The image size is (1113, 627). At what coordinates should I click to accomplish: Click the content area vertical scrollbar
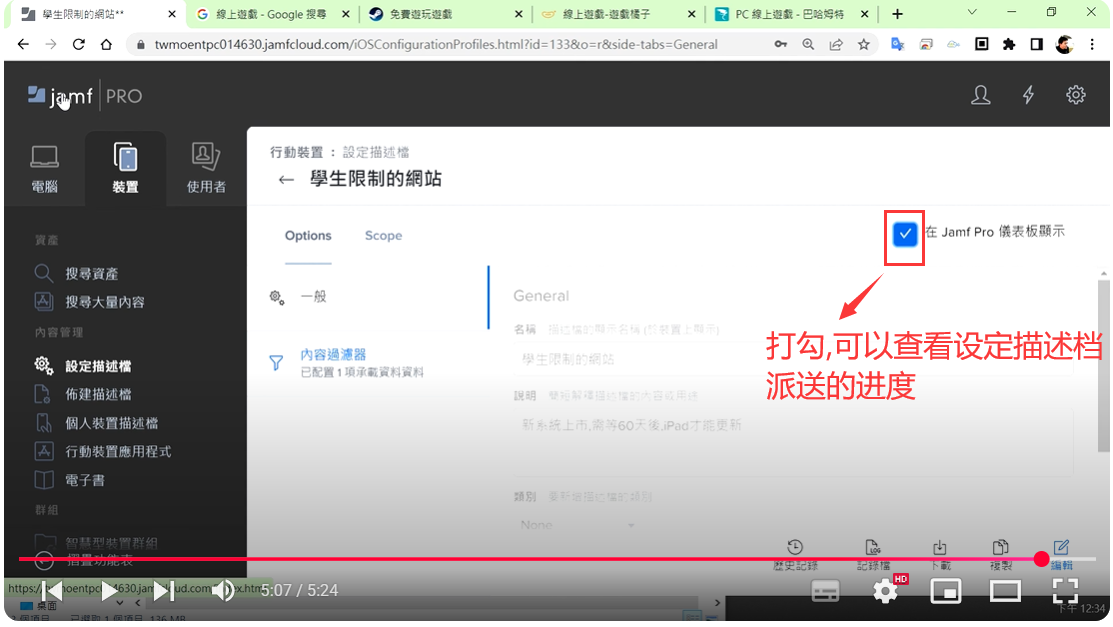coord(1103,365)
